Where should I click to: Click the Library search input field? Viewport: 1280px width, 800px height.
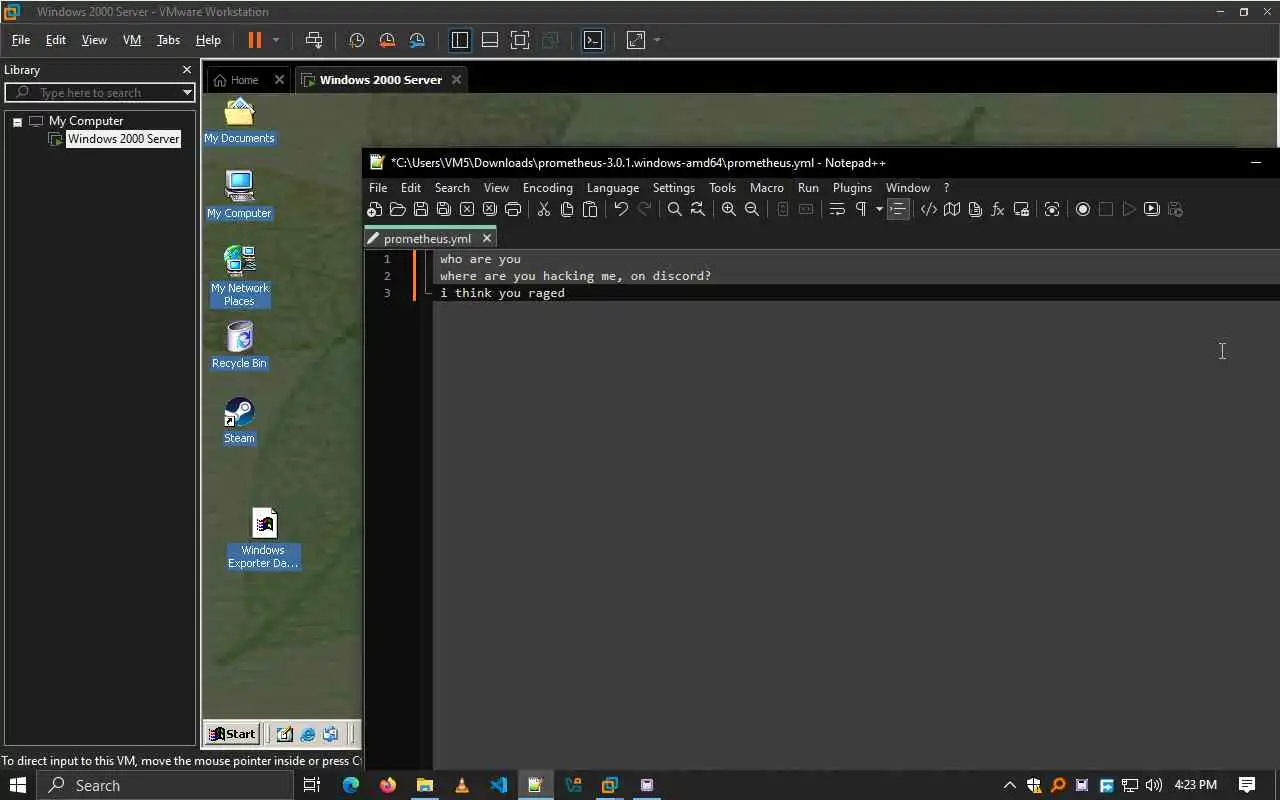tap(100, 92)
